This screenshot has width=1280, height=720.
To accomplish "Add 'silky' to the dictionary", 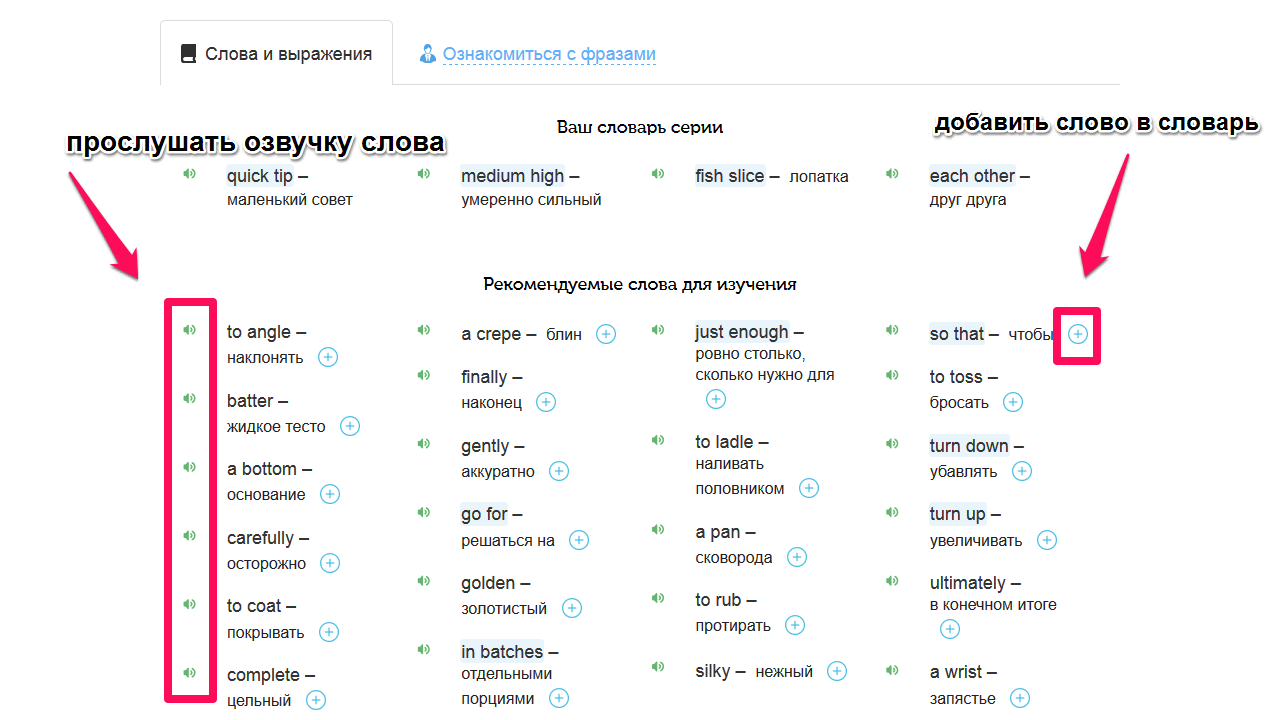I will [x=838, y=671].
